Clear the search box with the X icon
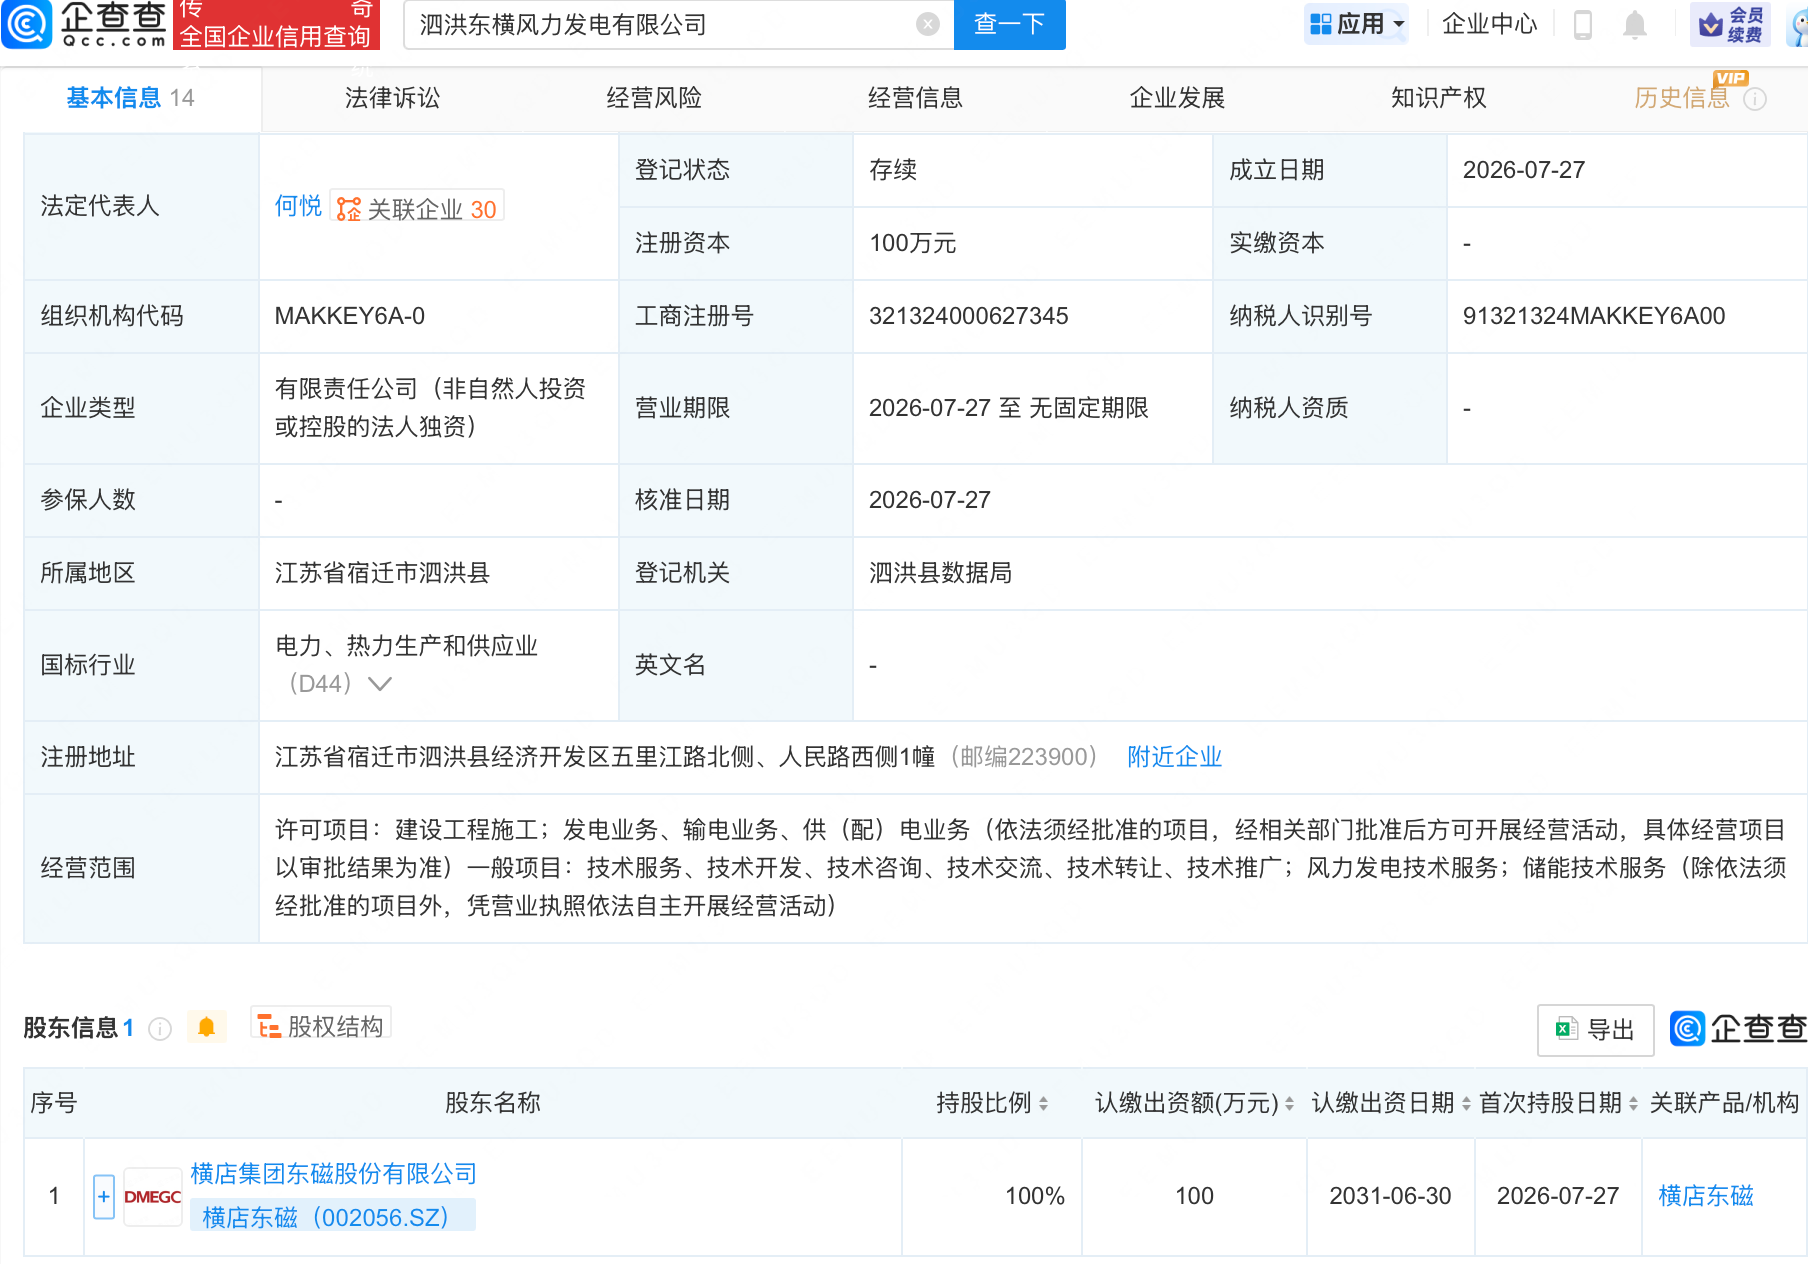This screenshot has width=1808, height=1264. (928, 24)
